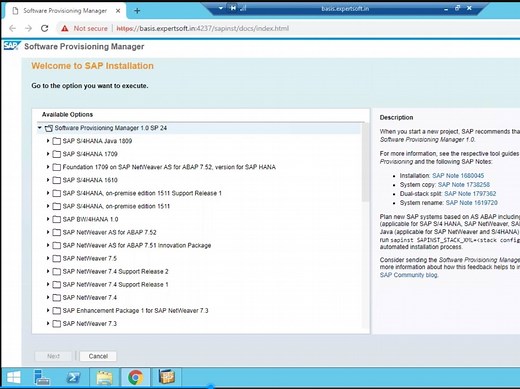Click root Software Provisioning Manager folder icon

click(x=49, y=128)
